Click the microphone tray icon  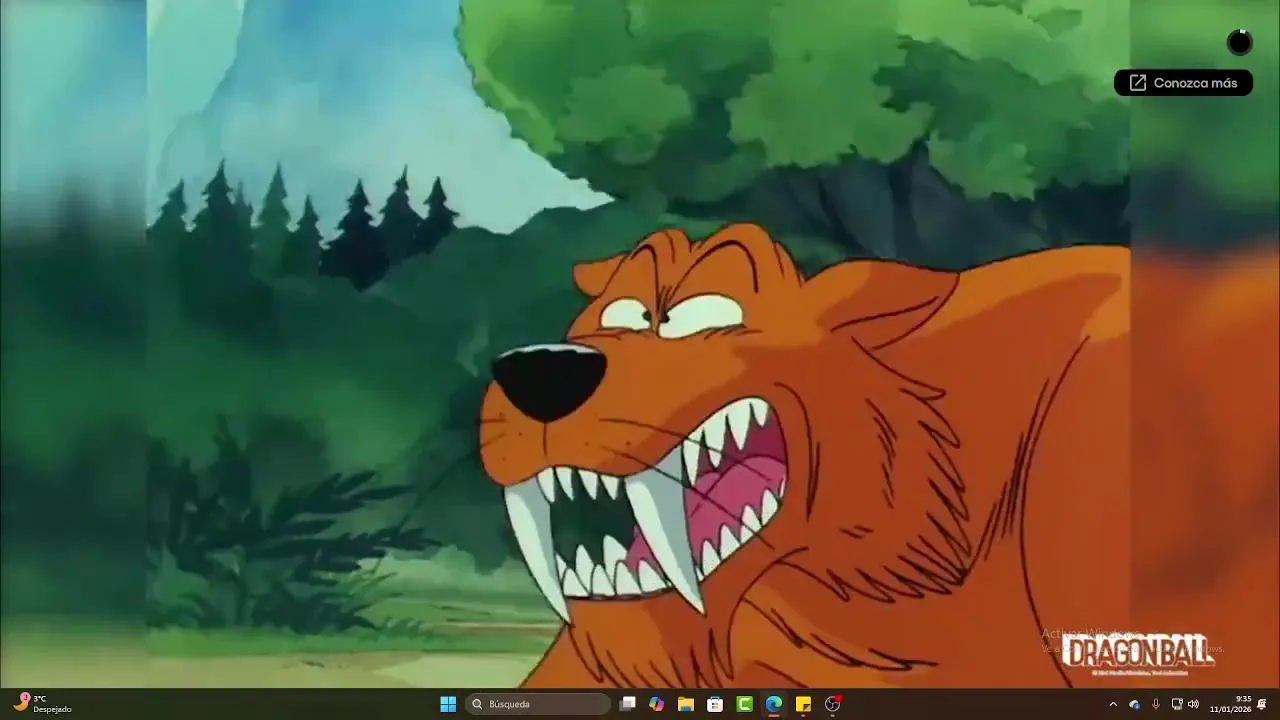click(1156, 704)
